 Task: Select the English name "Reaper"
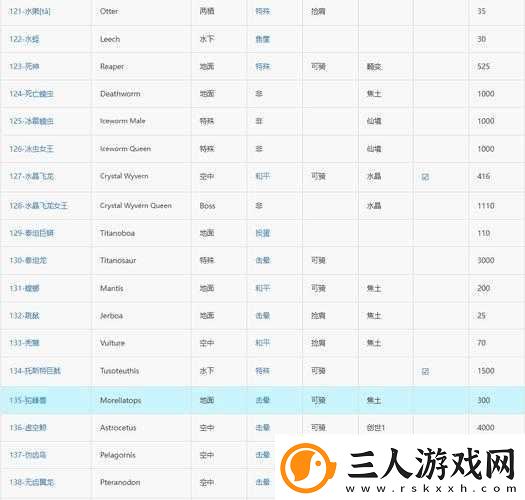[112, 67]
